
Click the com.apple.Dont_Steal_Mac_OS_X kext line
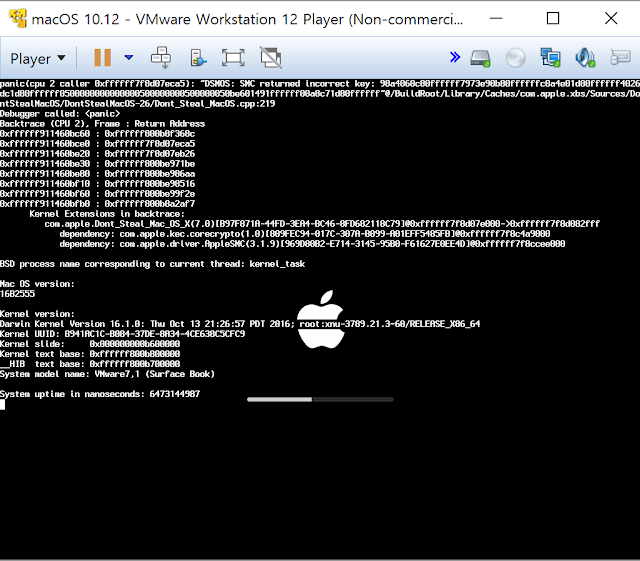point(322,224)
